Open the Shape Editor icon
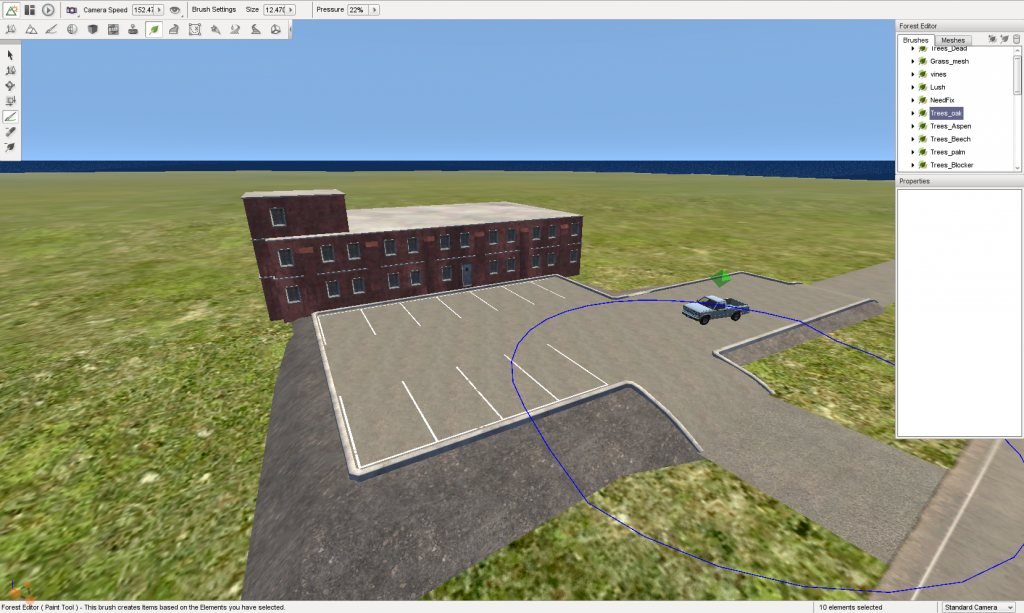This screenshot has height=613, width=1024. pos(276,29)
